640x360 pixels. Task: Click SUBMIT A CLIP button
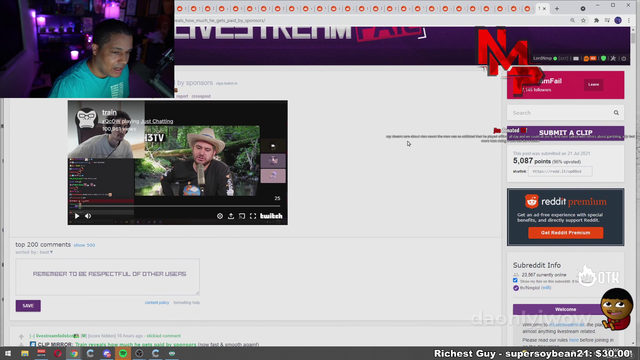point(565,133)
